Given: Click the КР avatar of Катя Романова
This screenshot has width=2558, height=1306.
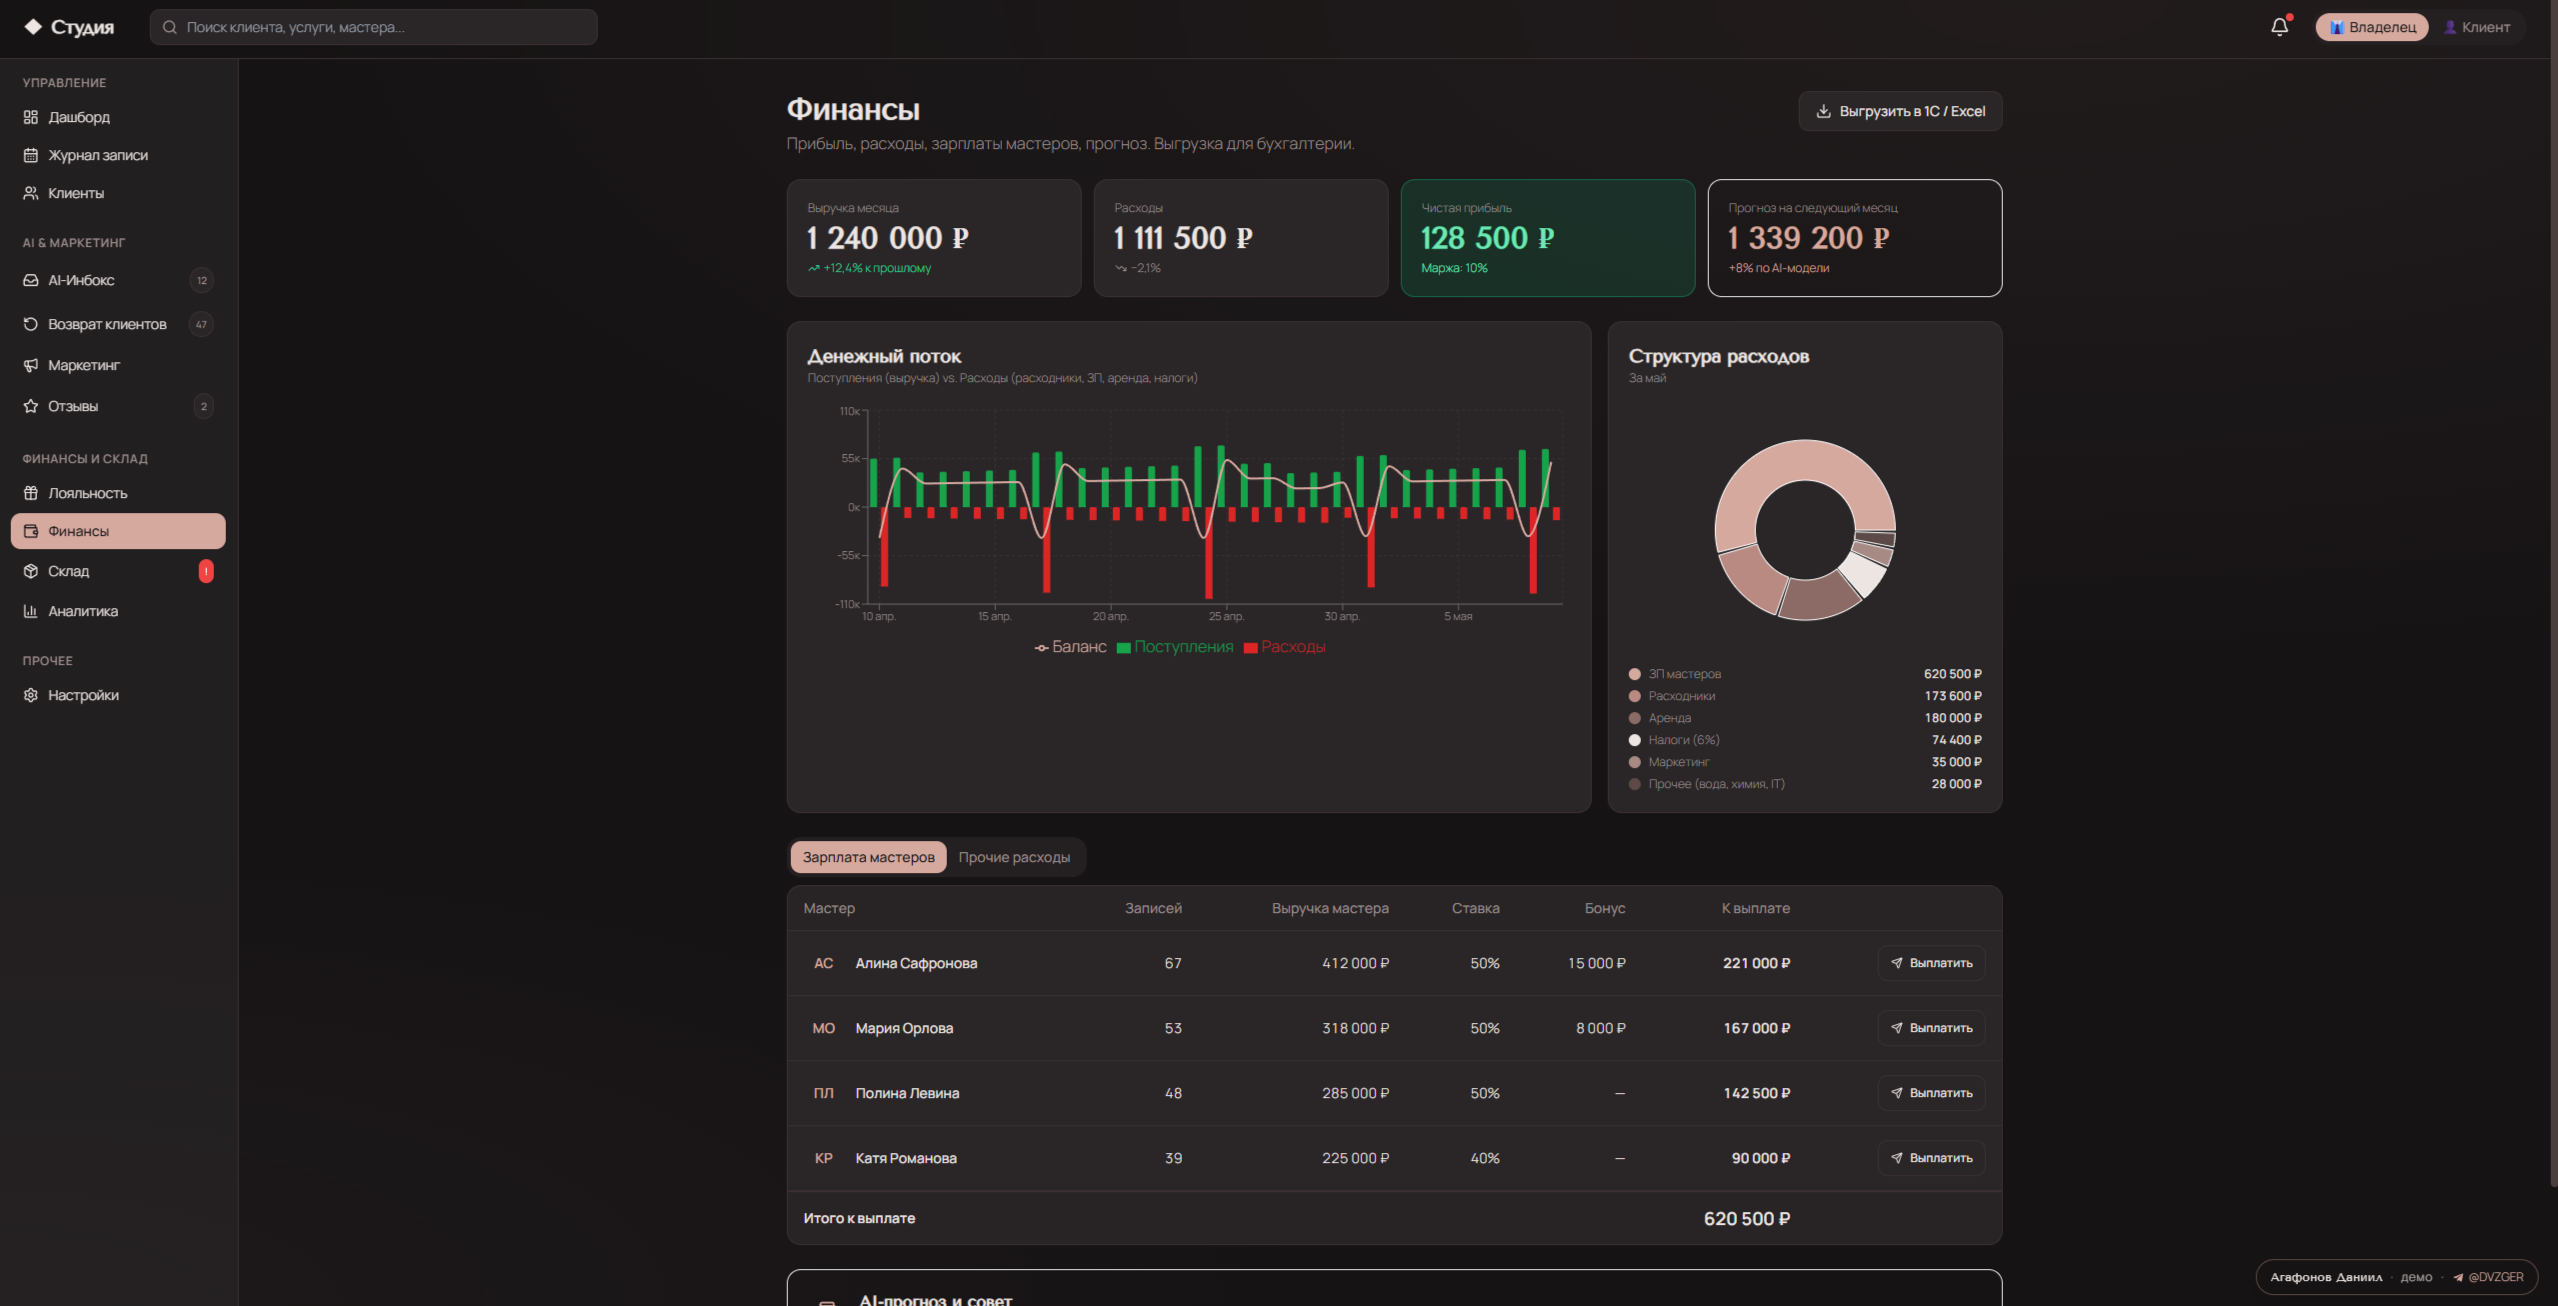Looking at the screenshot, I should [x=824, y=1158].
